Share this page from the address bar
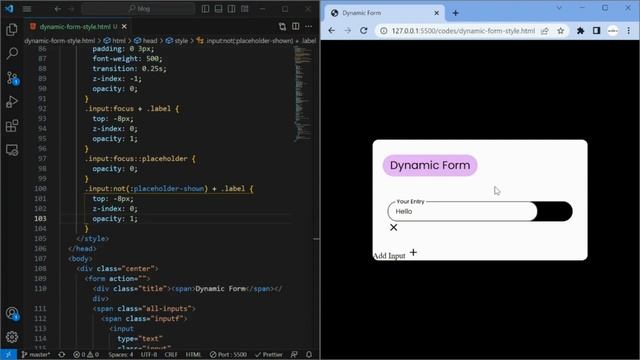640x360 pixels. (x=545, y=31)
